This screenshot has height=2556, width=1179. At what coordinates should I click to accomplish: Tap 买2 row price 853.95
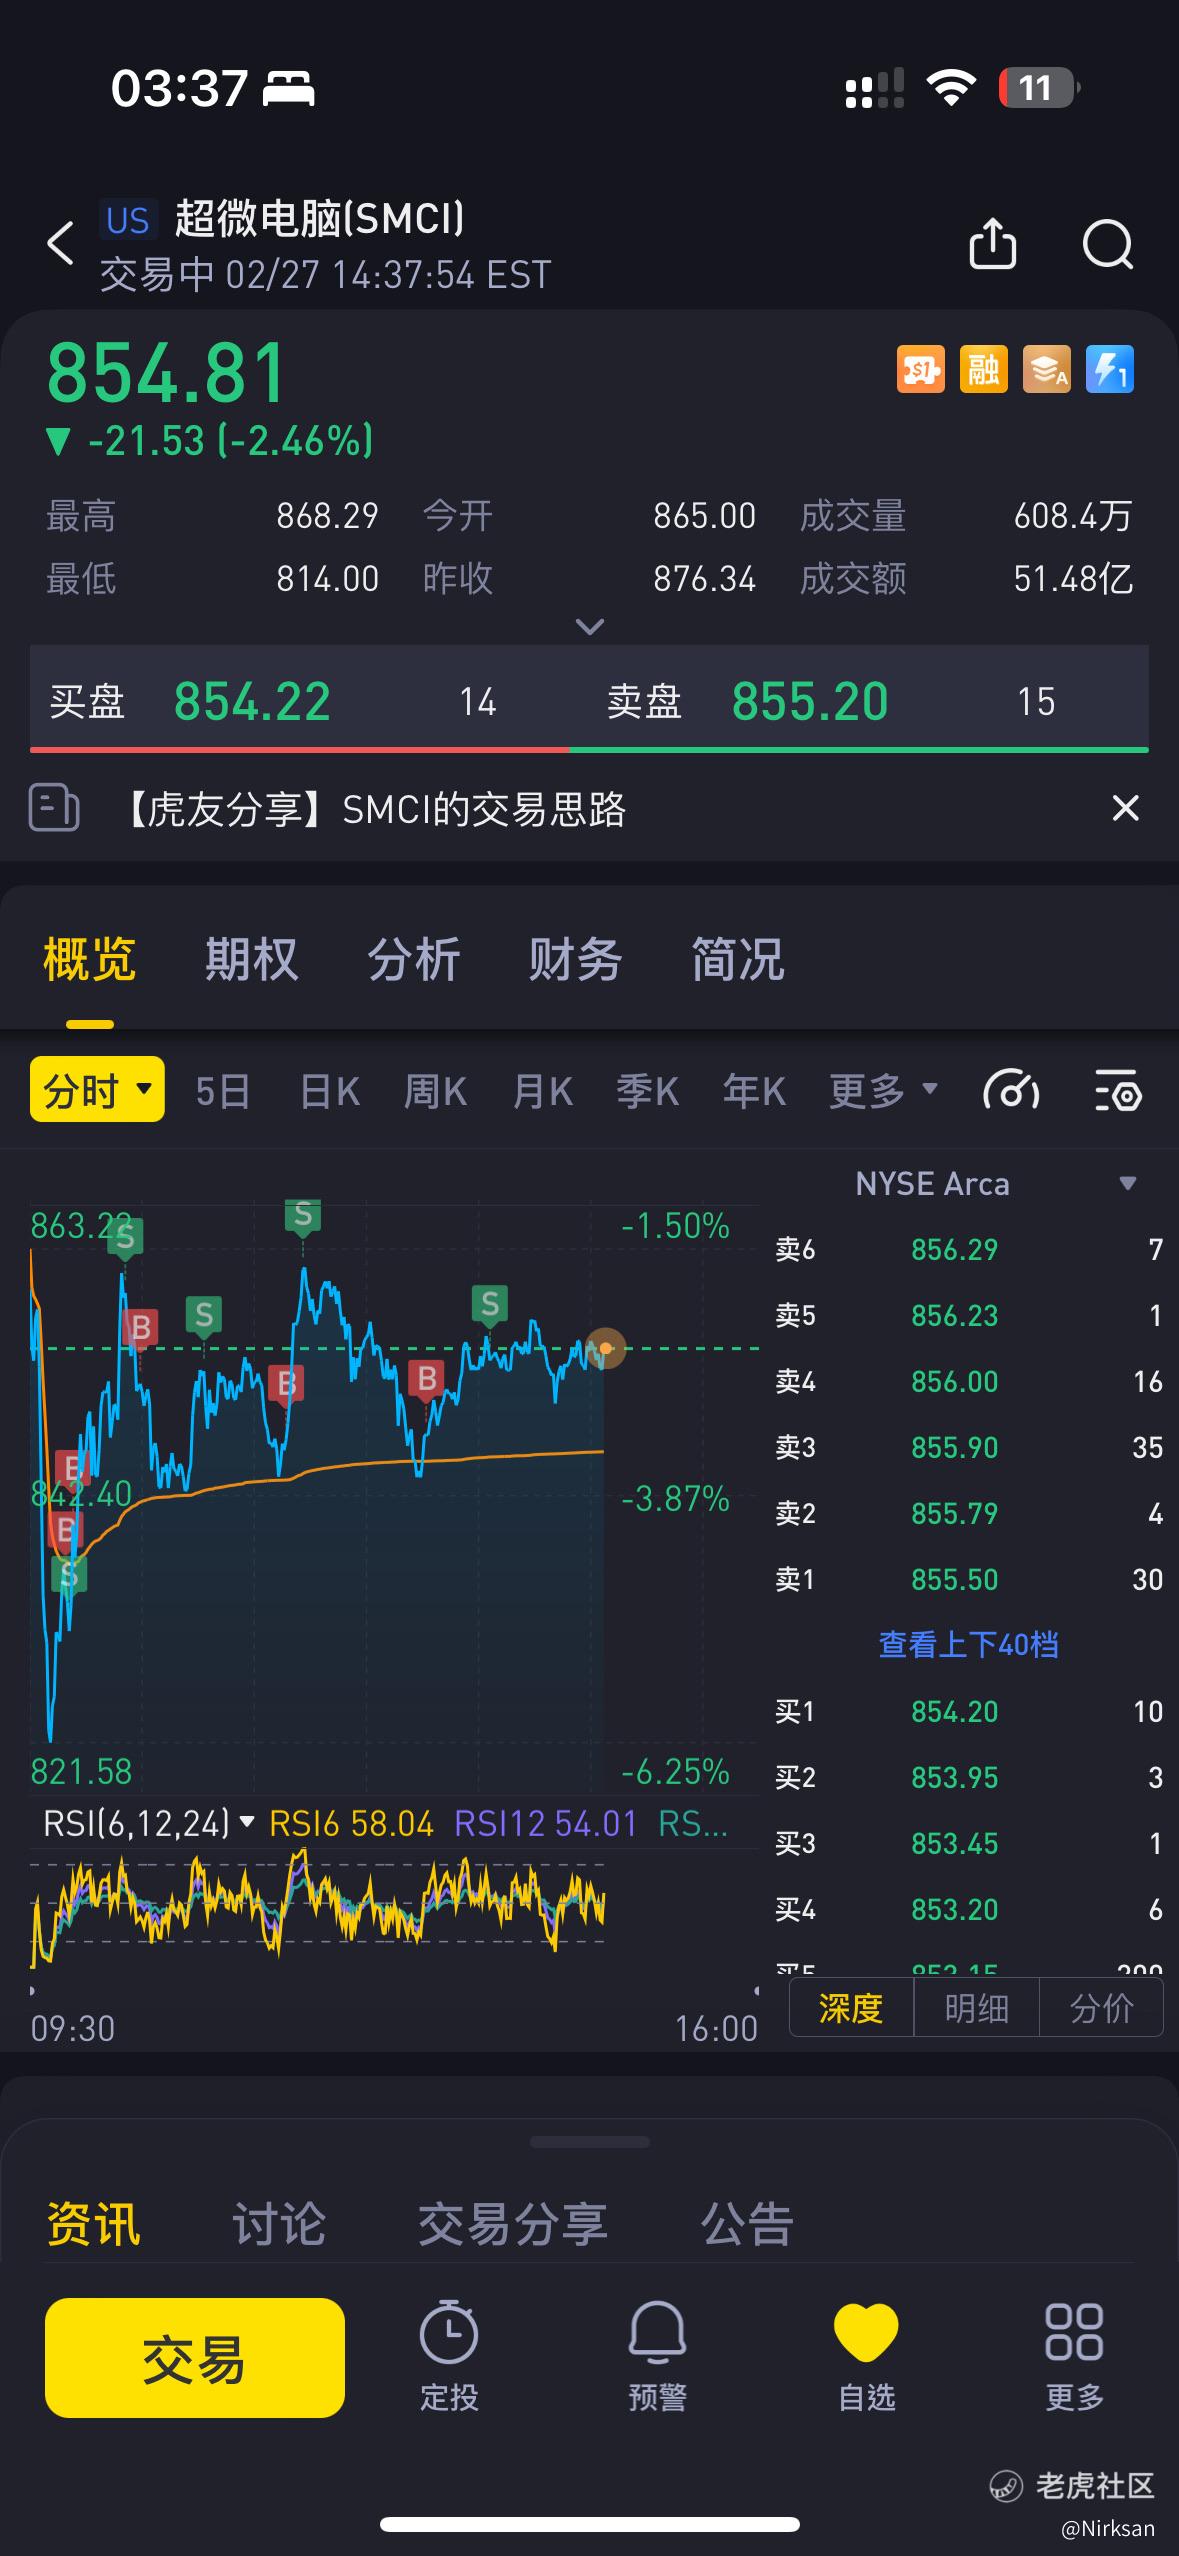[x=955, y=1777]
